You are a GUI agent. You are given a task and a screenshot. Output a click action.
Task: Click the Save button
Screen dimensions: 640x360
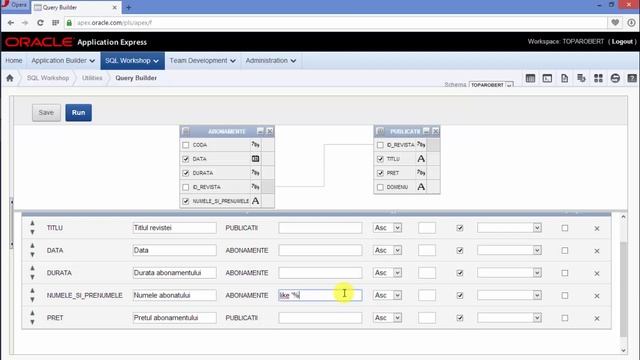click(x=46, y=113)
